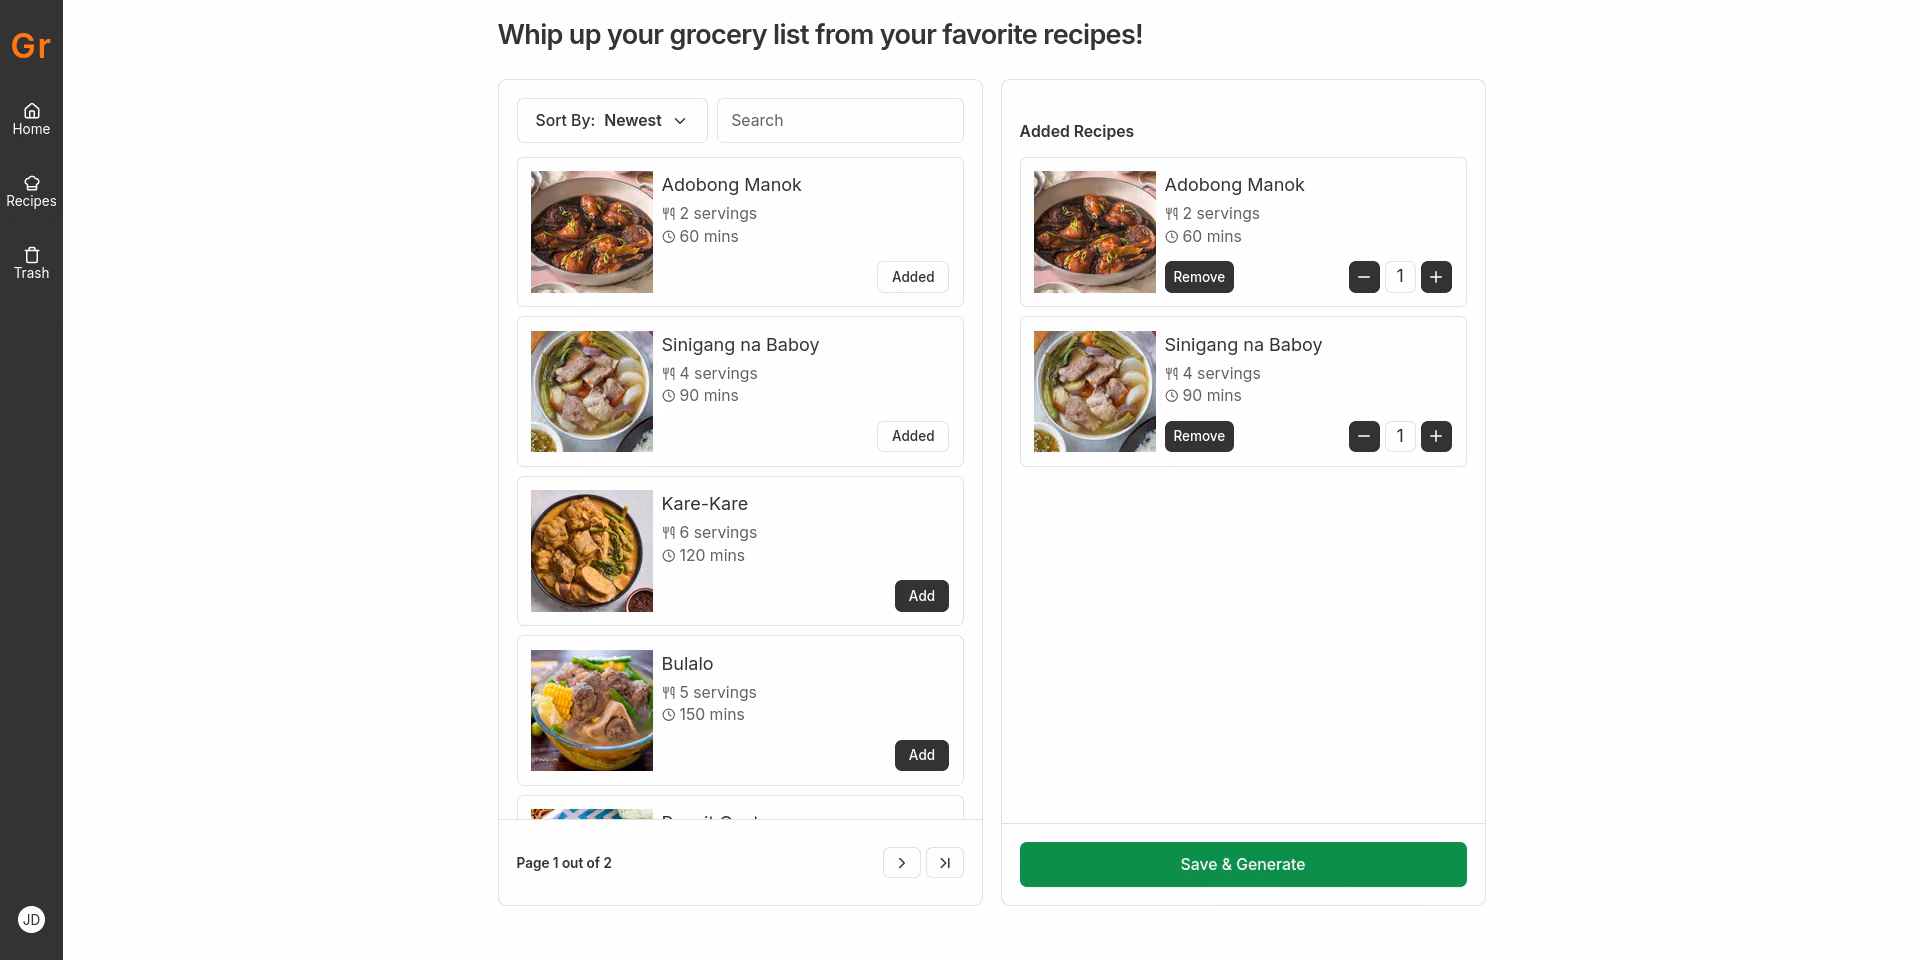The height and width of the screenshot is (960, 1920).
Task: Go to the next page of recipes
Action: click(901, 863)
